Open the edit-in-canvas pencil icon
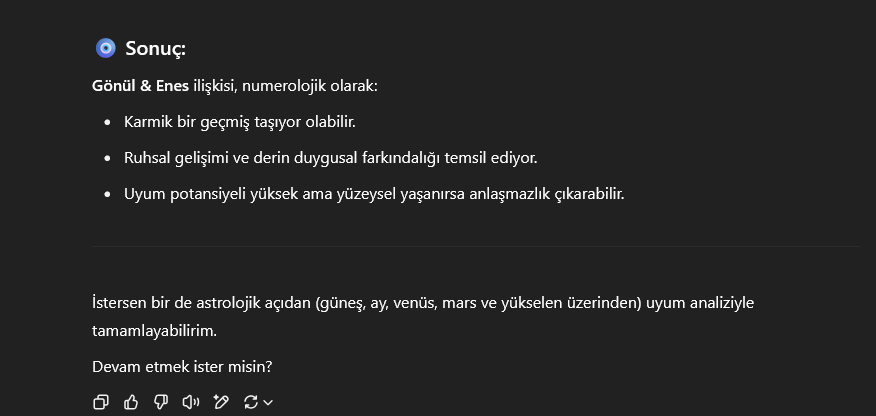Screen dimensions: 876x416 221,402
